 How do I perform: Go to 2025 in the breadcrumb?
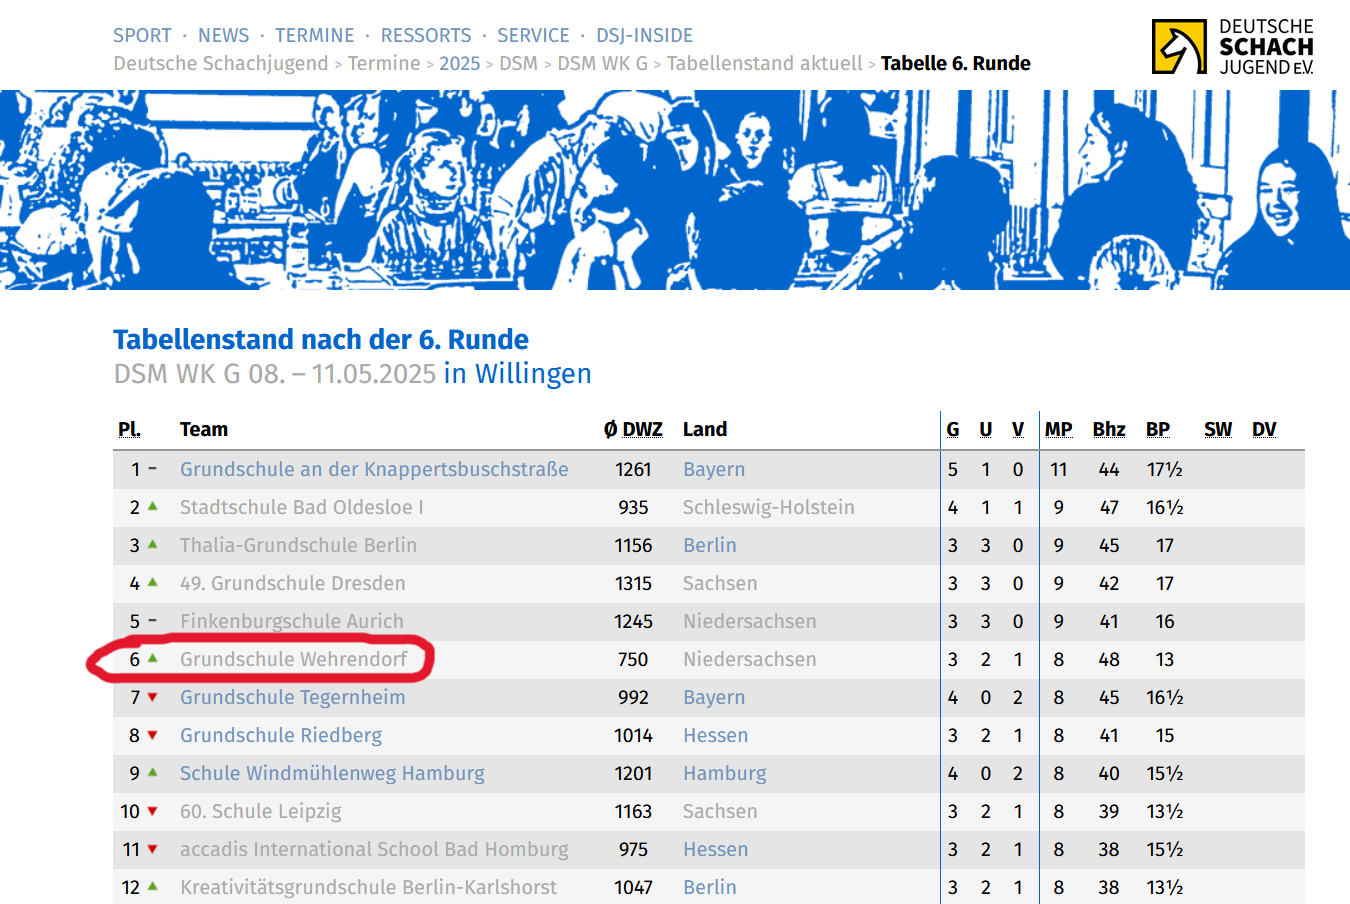(x=459, y=63)
